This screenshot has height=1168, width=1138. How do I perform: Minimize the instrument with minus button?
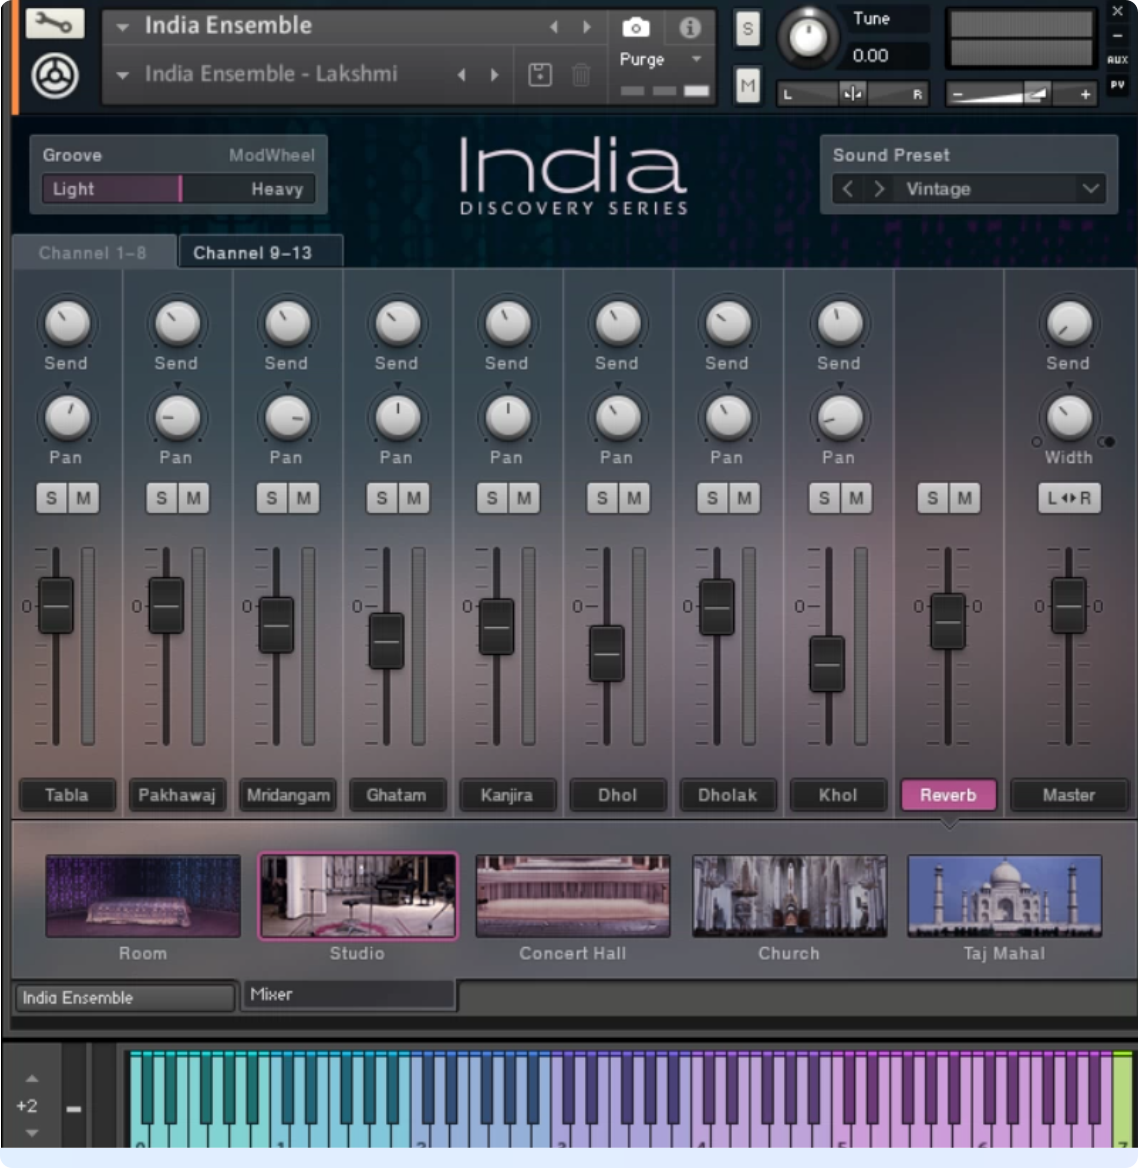tap(1117, 35)
